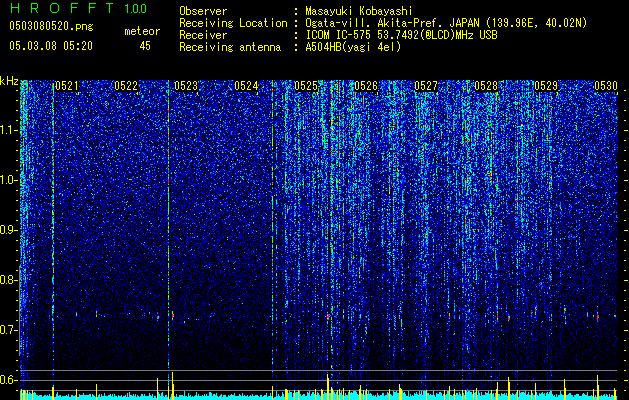Image resolution: width=629 pixels, height=400 pixels.
Task: Click the 0527 time marker
Action: pyautogui.click(x=426, y=86)
